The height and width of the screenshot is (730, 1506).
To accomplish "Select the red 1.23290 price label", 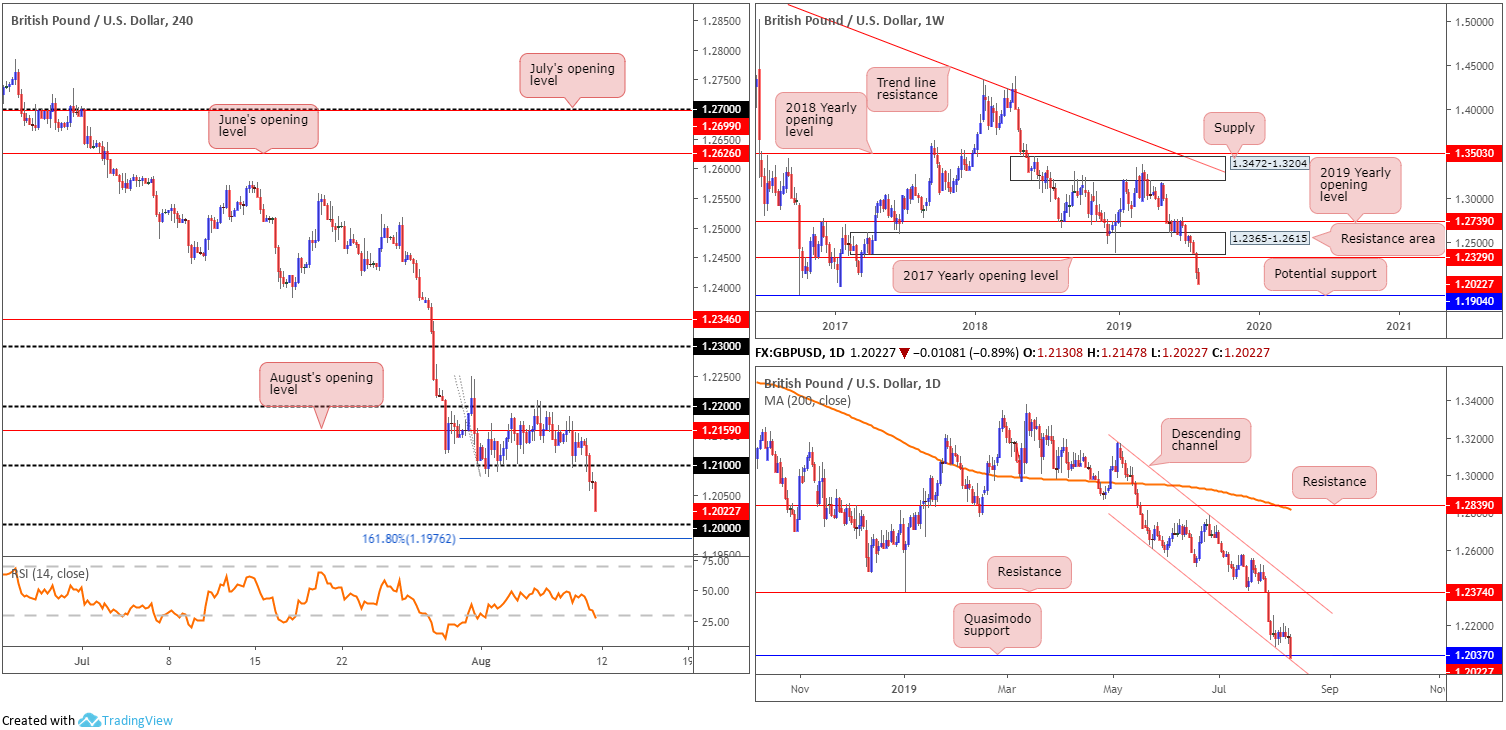I will tap(1472, 257).
